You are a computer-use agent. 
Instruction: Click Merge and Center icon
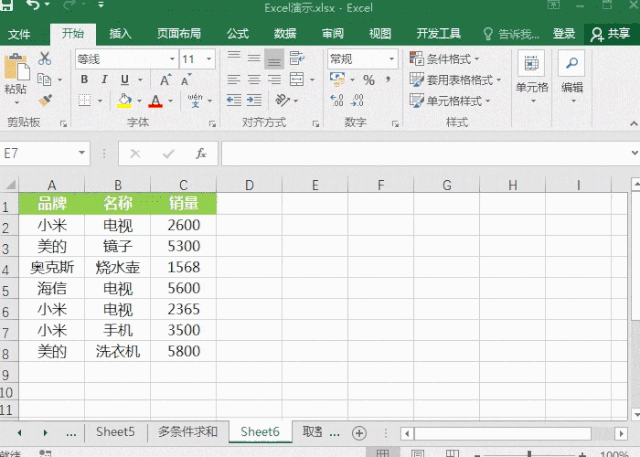point(297,79)
